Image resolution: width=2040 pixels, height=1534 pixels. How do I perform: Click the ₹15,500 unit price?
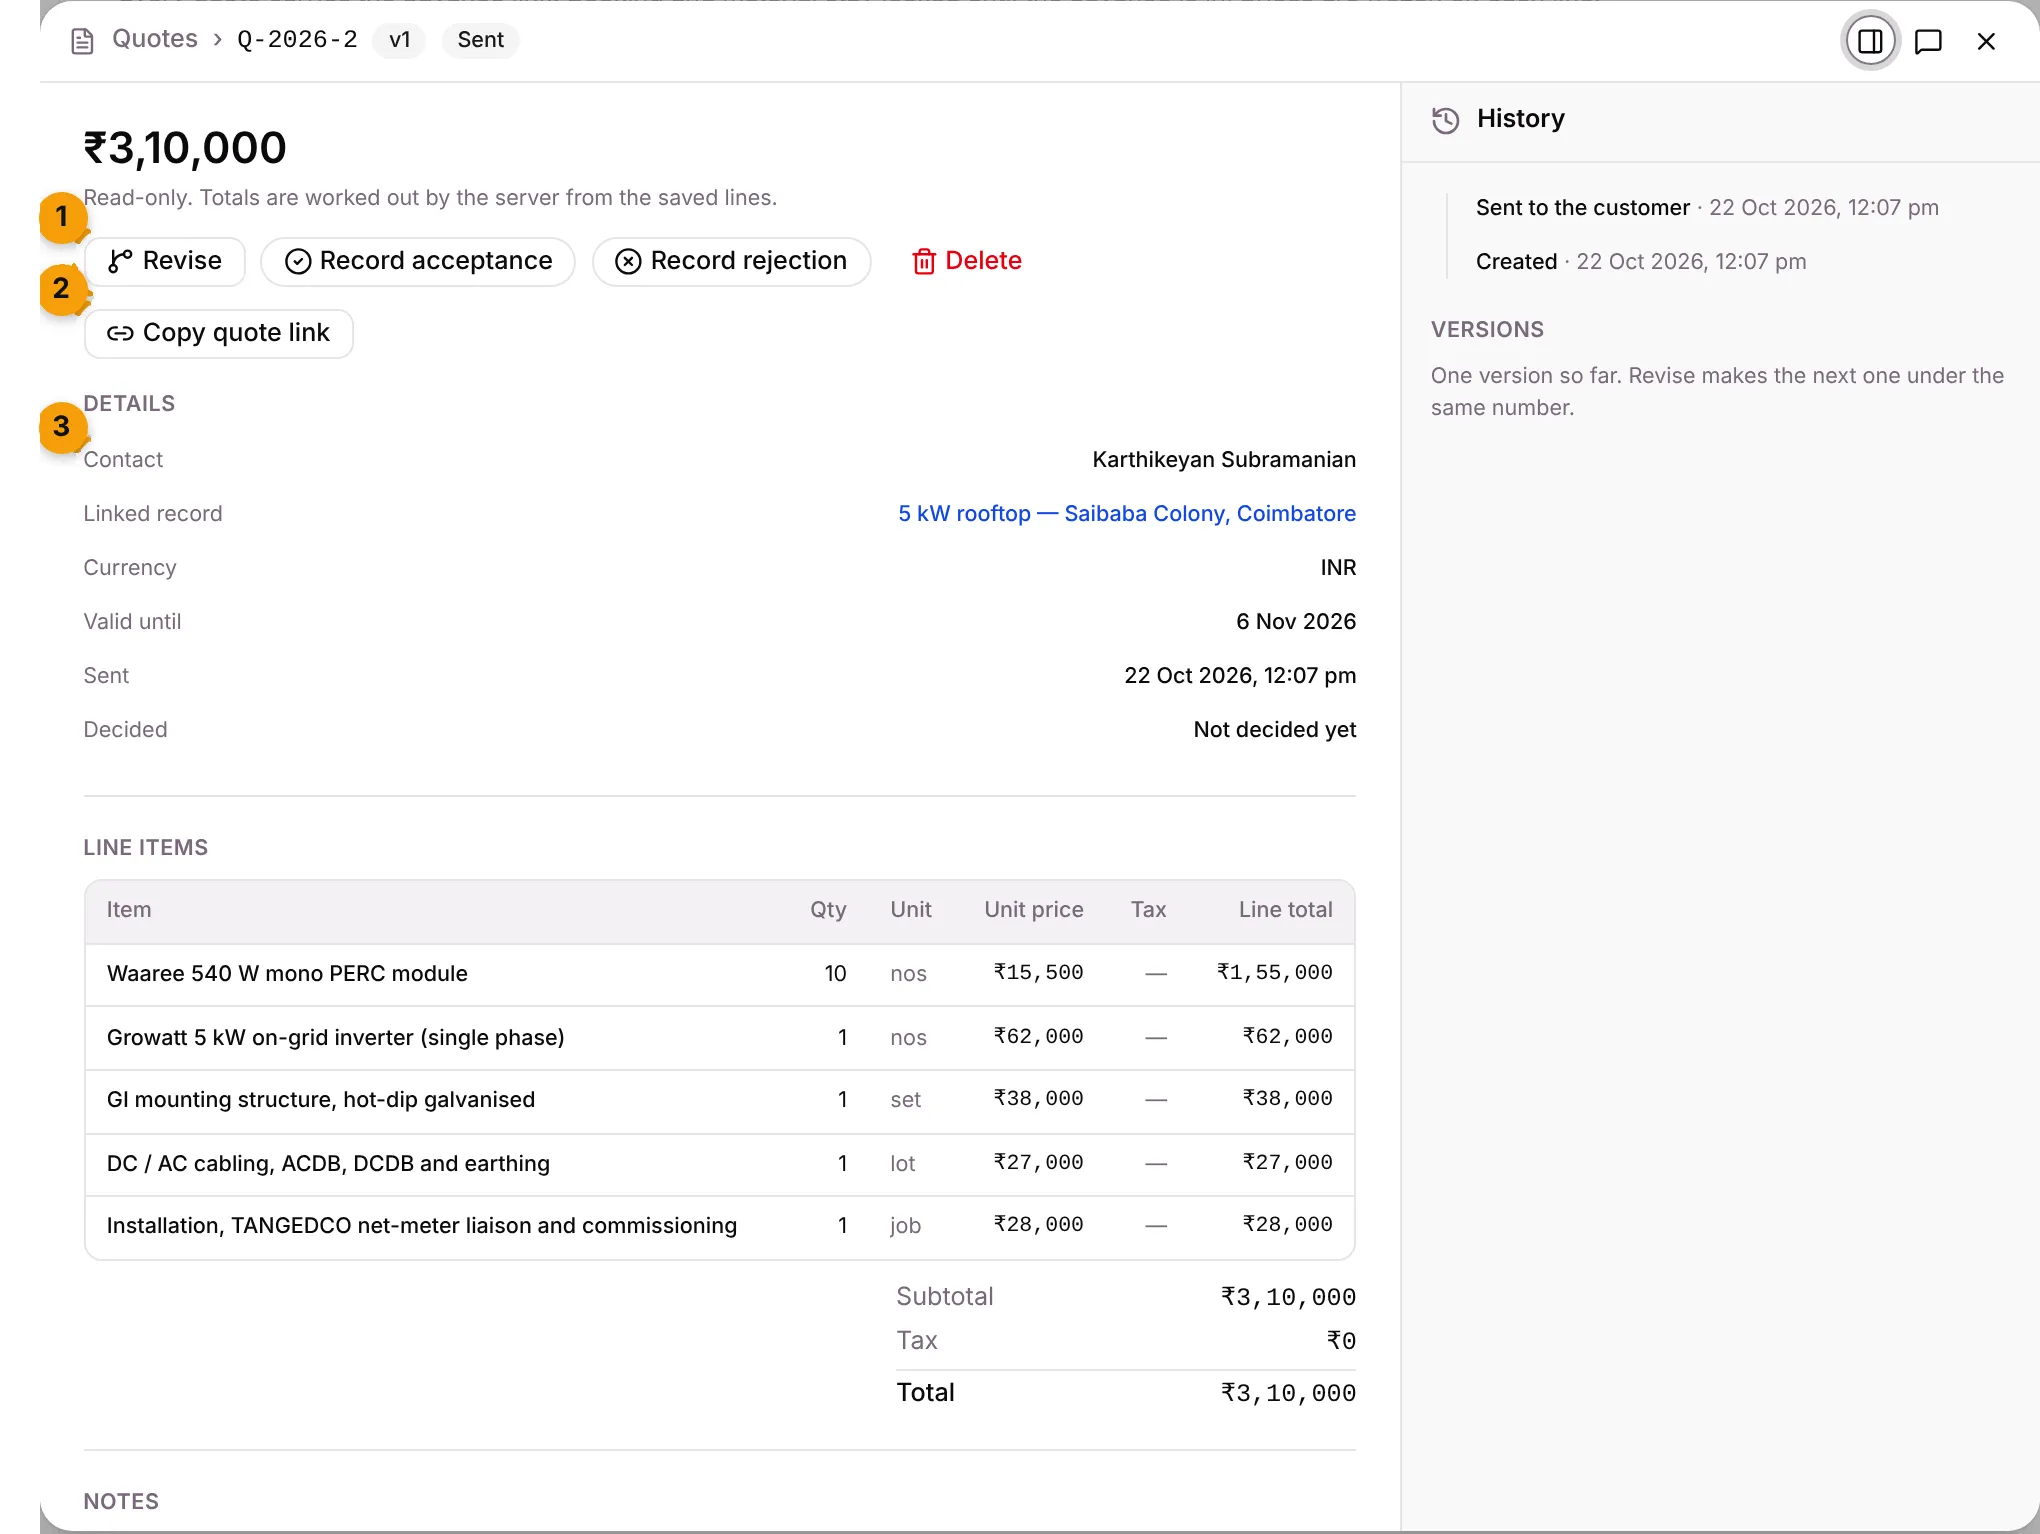(x=1038, y=973)
